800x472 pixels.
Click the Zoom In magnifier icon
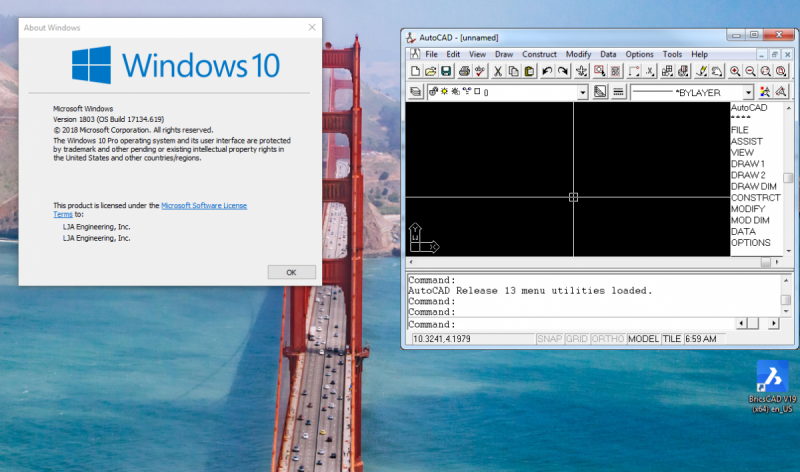[735, 71]
